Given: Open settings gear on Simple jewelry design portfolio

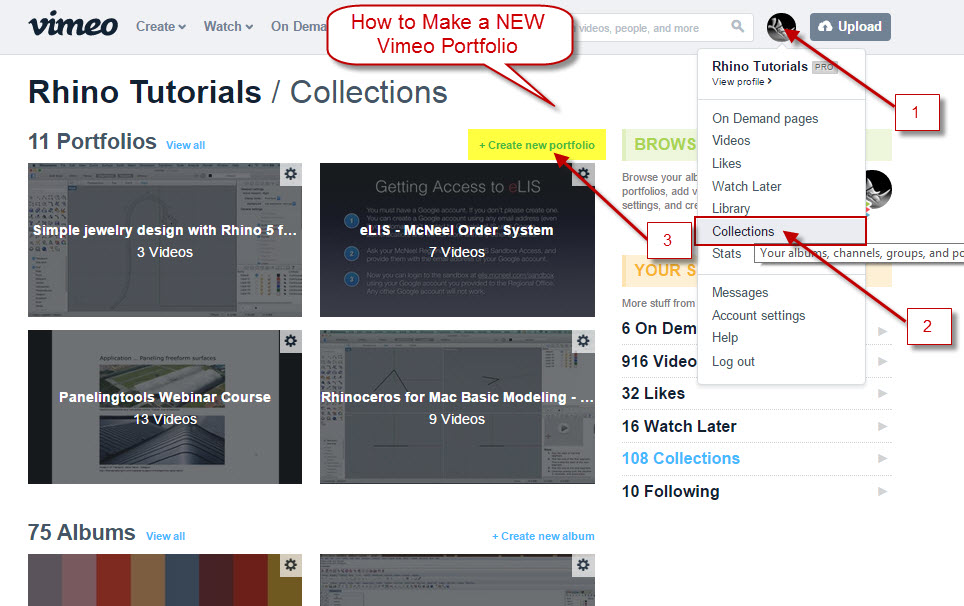Looking at the screenshot, I should coord(291,174).
